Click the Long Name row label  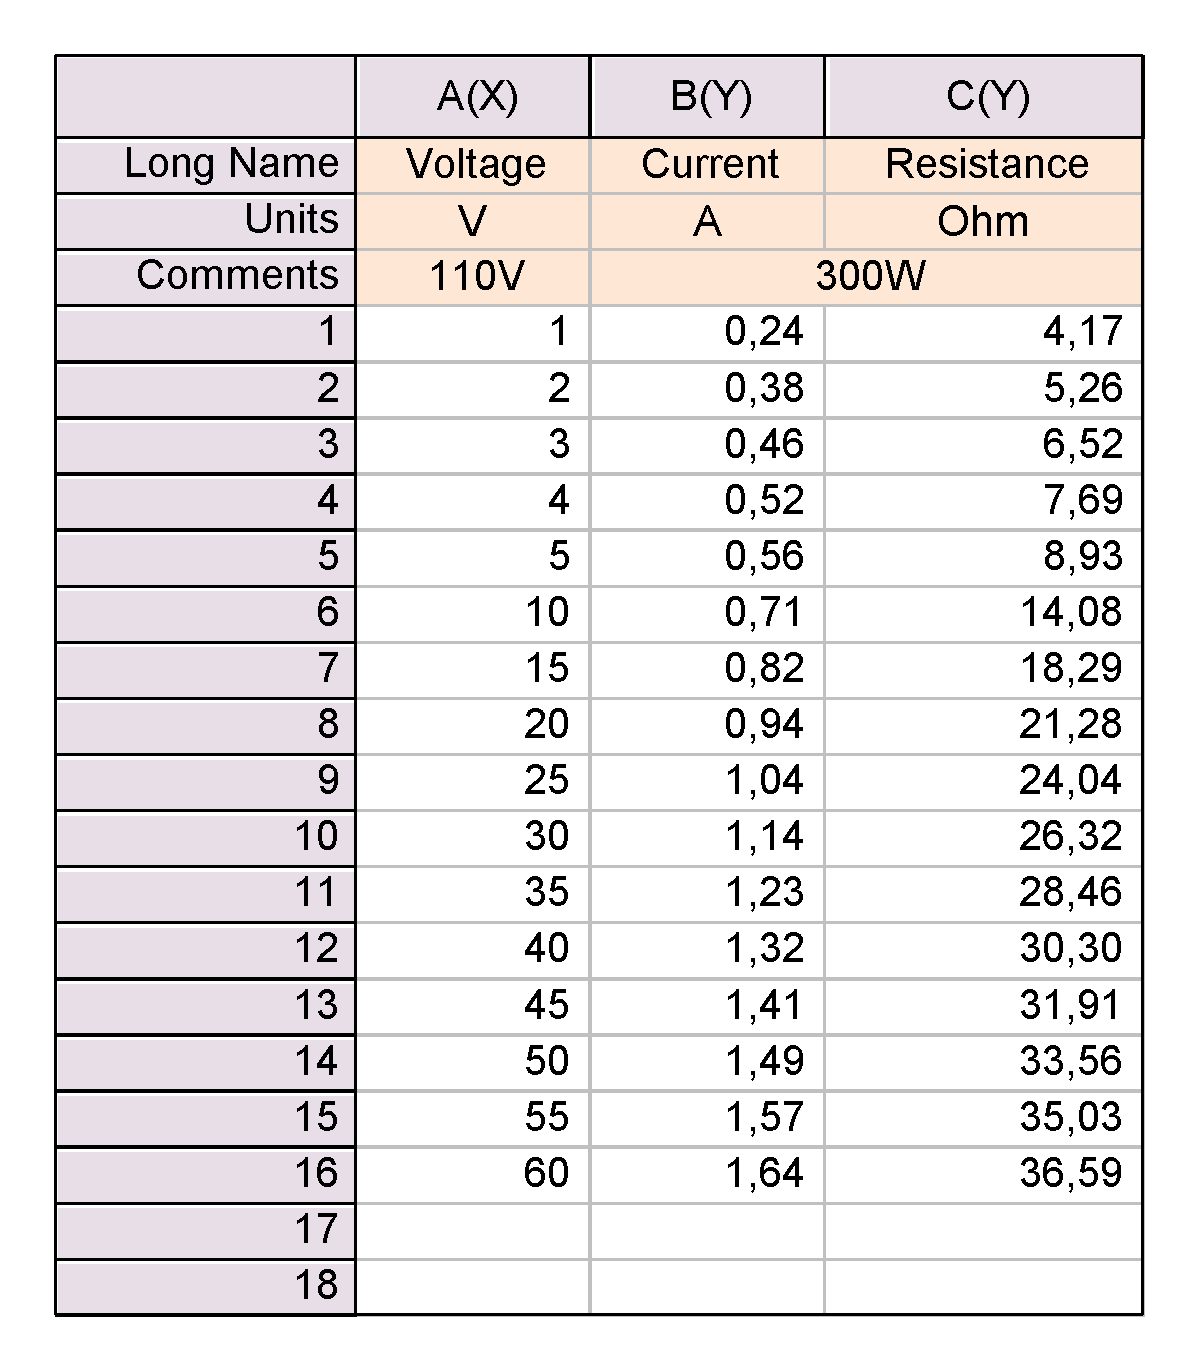[205, 166]
